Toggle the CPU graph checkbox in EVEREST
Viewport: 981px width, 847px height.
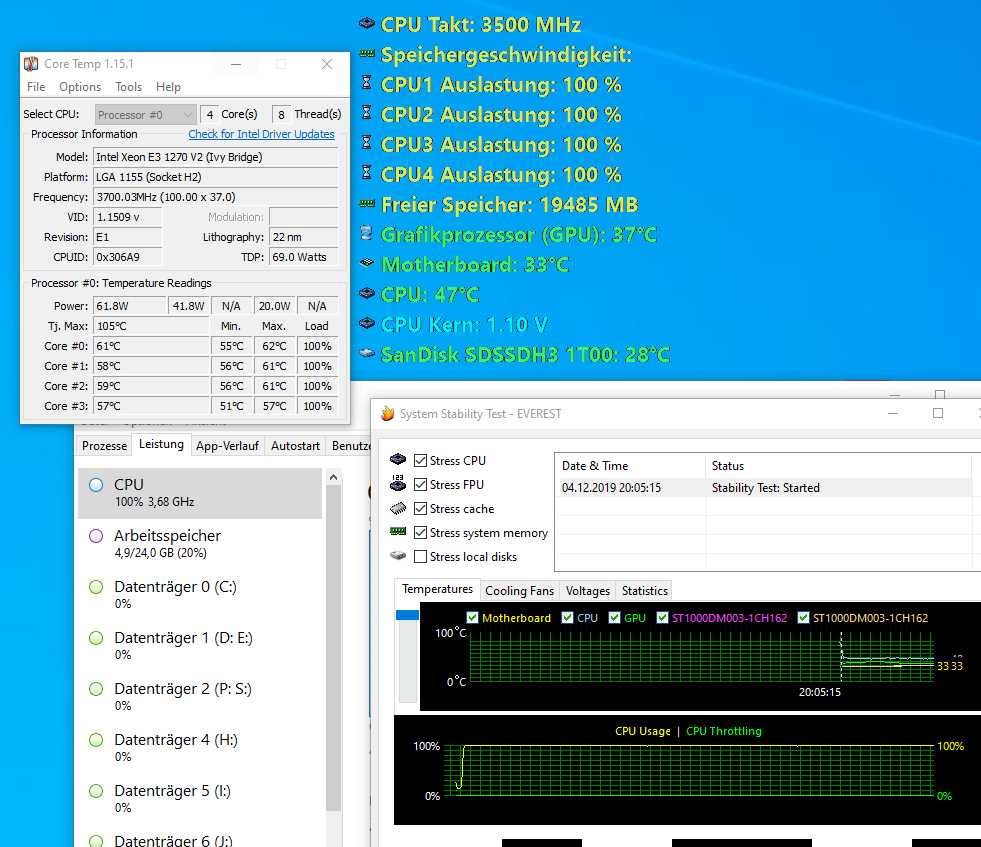pos(567,617)
